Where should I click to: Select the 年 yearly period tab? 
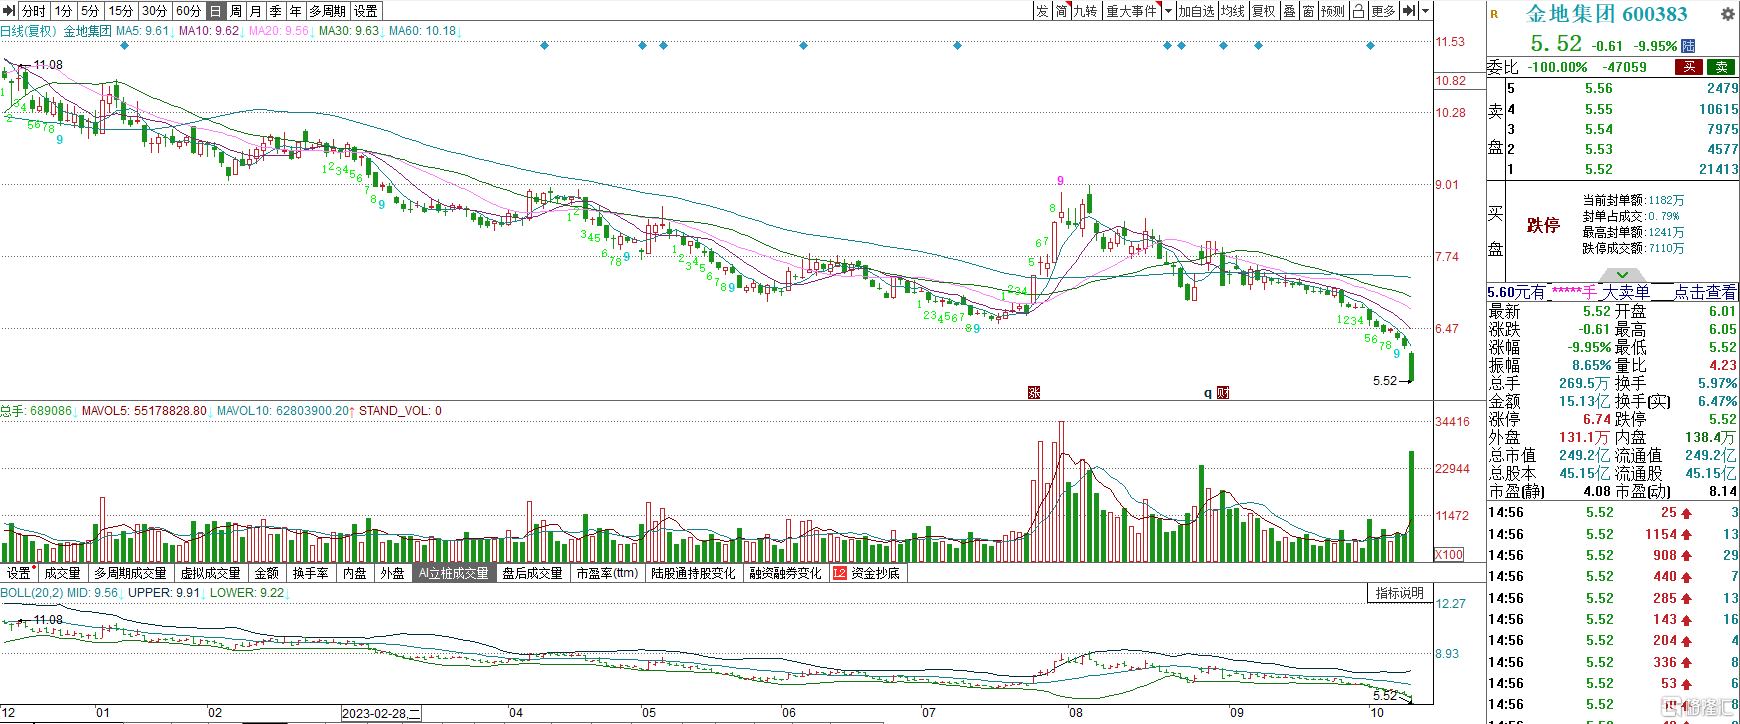tap(295, 11)
